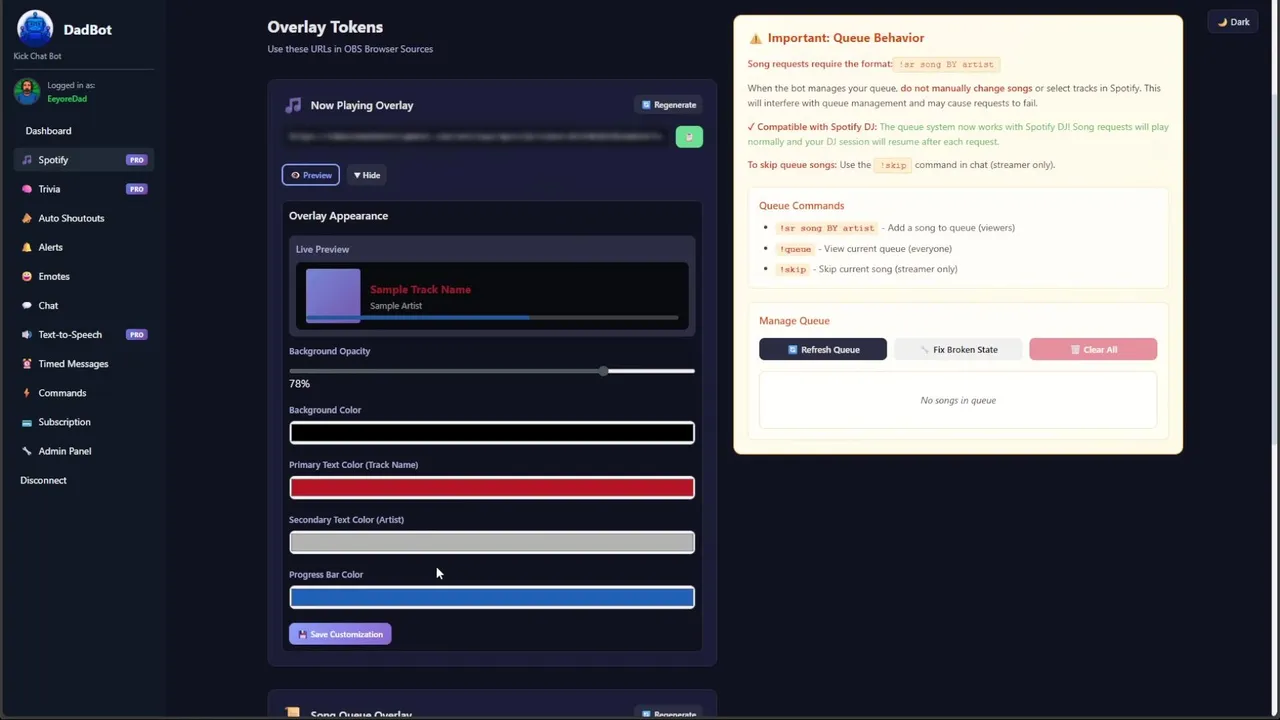Open the Primary Text Color red swatch
Image resolution: width=1280 pixels, height=720 pixels.
[492, 487]
